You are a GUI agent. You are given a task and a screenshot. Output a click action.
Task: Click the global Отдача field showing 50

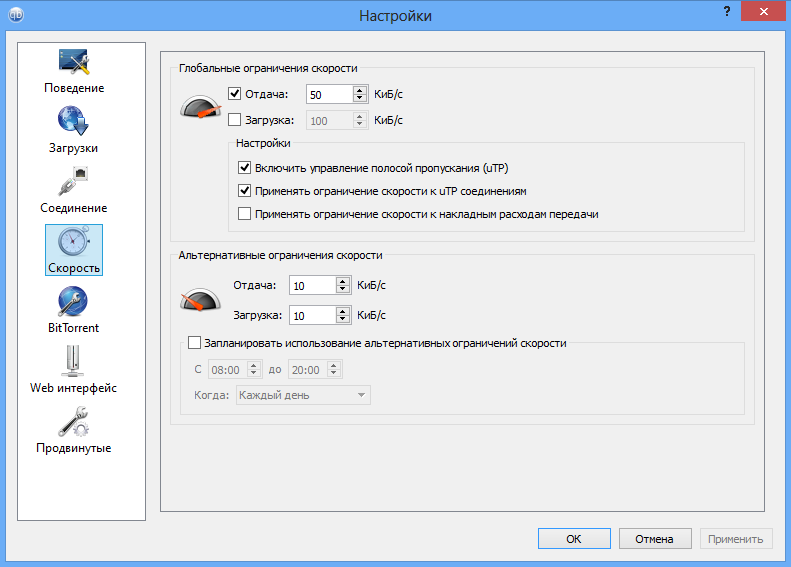[330, 94]
